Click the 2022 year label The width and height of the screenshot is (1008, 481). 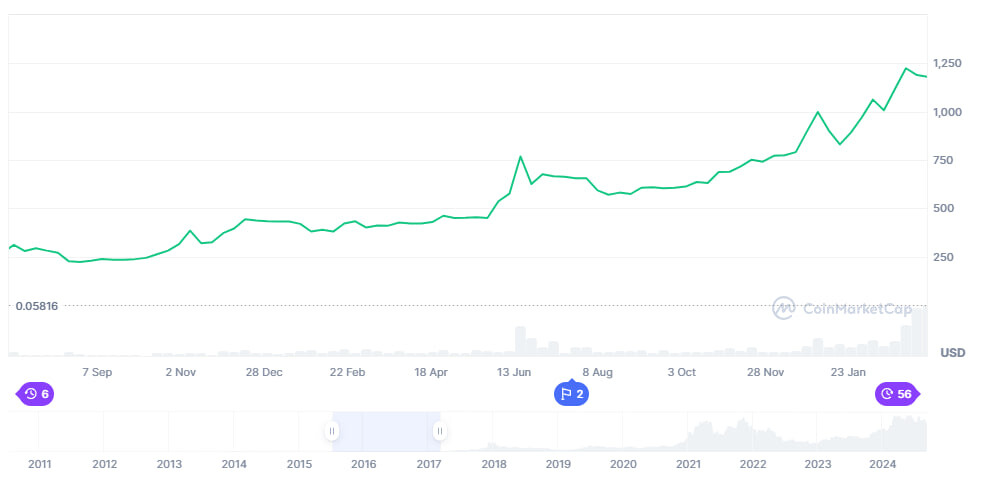click(x=753, y=464)
